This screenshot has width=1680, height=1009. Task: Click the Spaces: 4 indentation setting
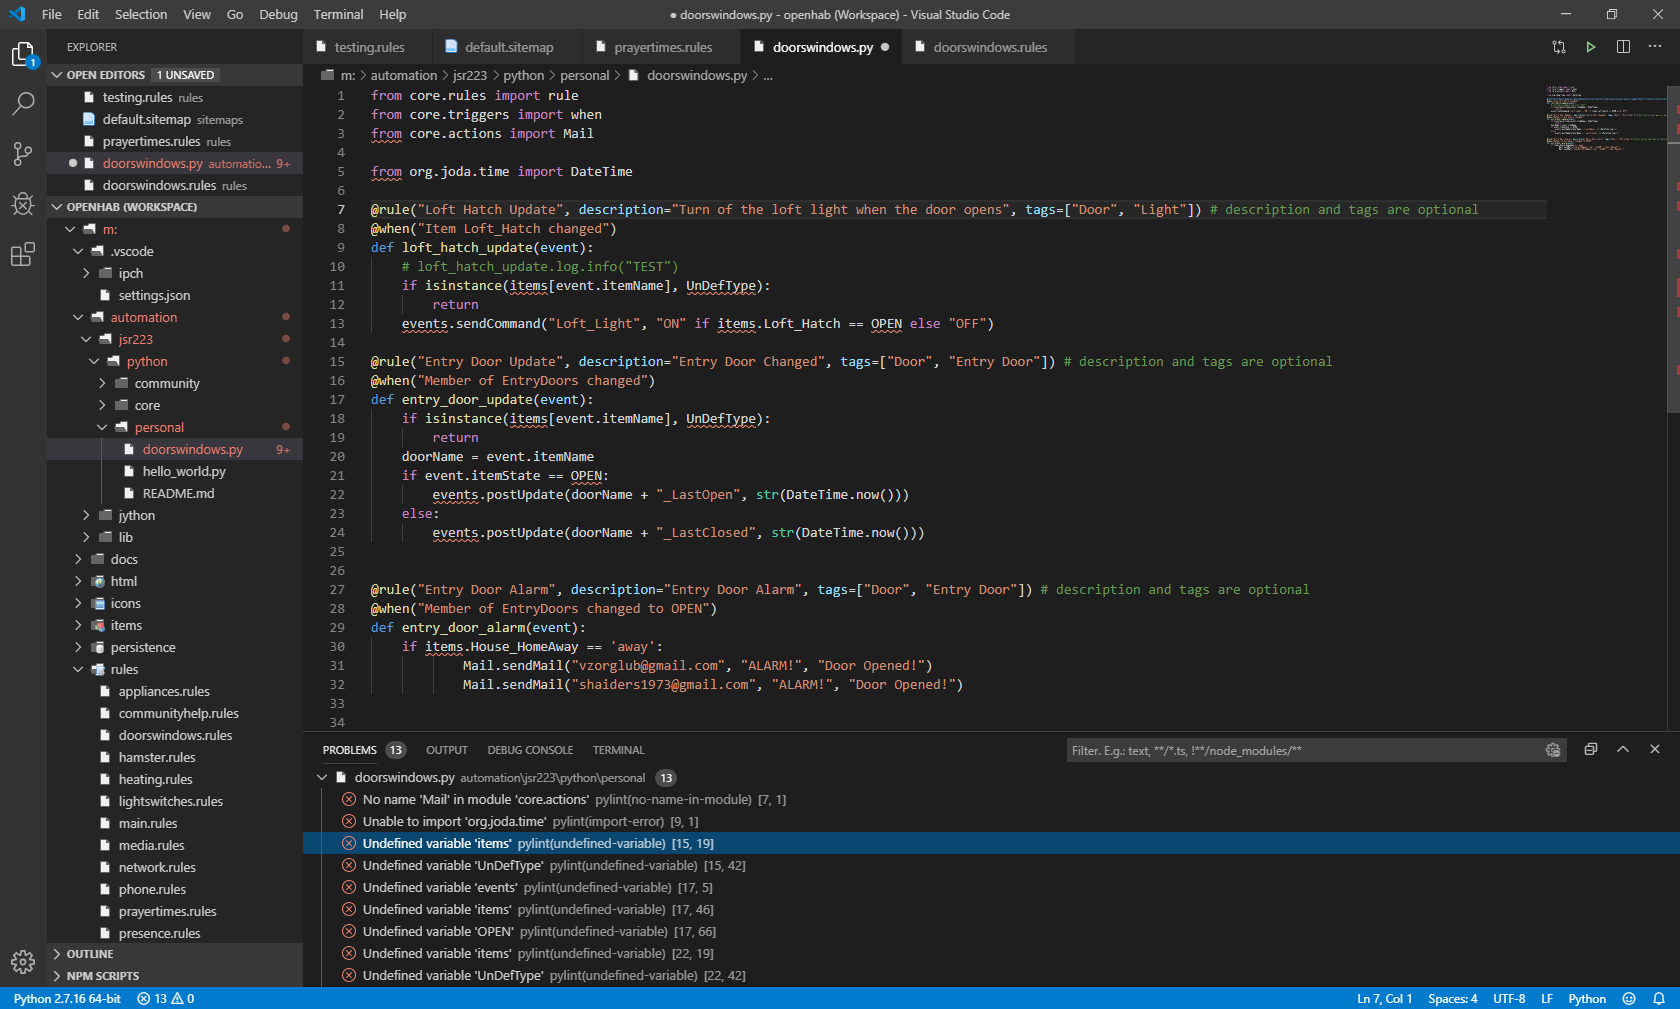(x=1452, y=998)
